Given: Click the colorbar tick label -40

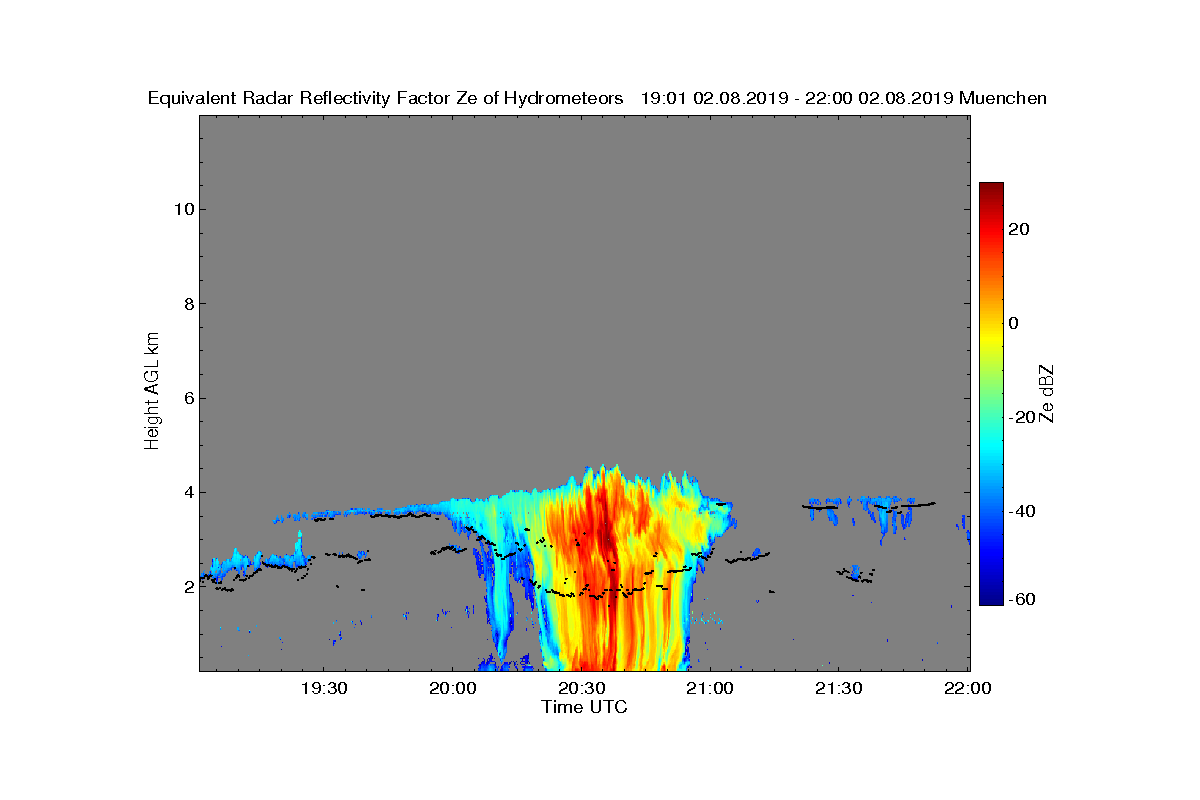Looking at the screenshot, I should click(1022, 511).
